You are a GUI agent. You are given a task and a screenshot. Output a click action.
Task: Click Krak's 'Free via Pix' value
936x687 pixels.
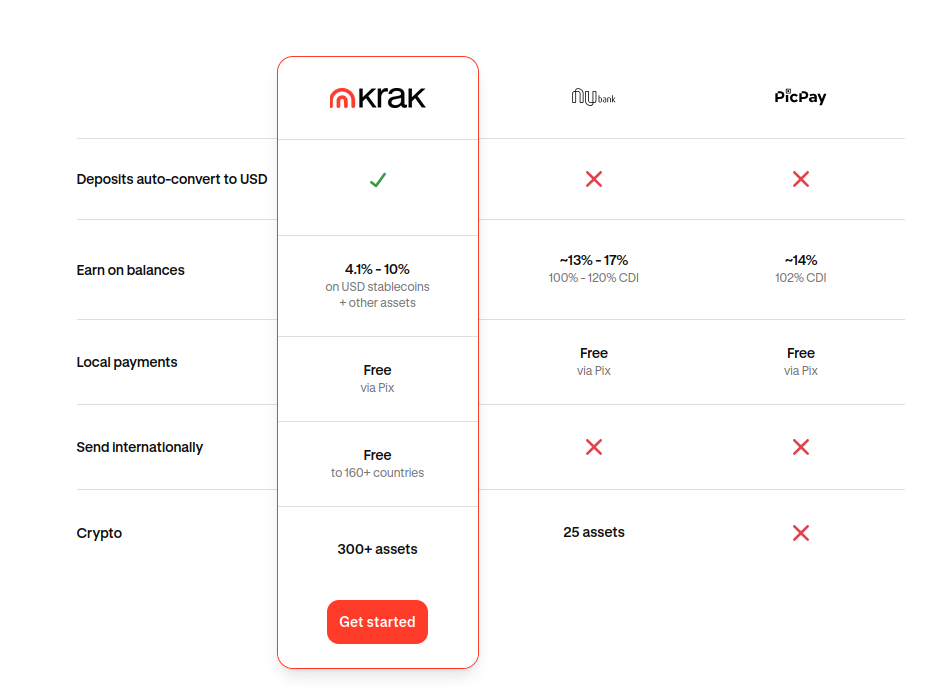click(x=377, y=378)
